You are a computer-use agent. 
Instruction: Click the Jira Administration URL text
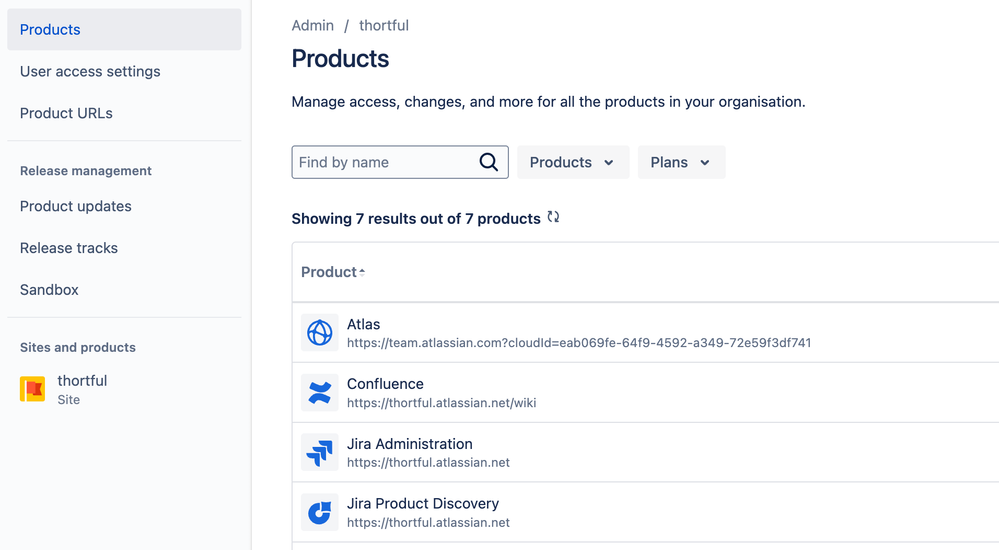click(428, 463)
